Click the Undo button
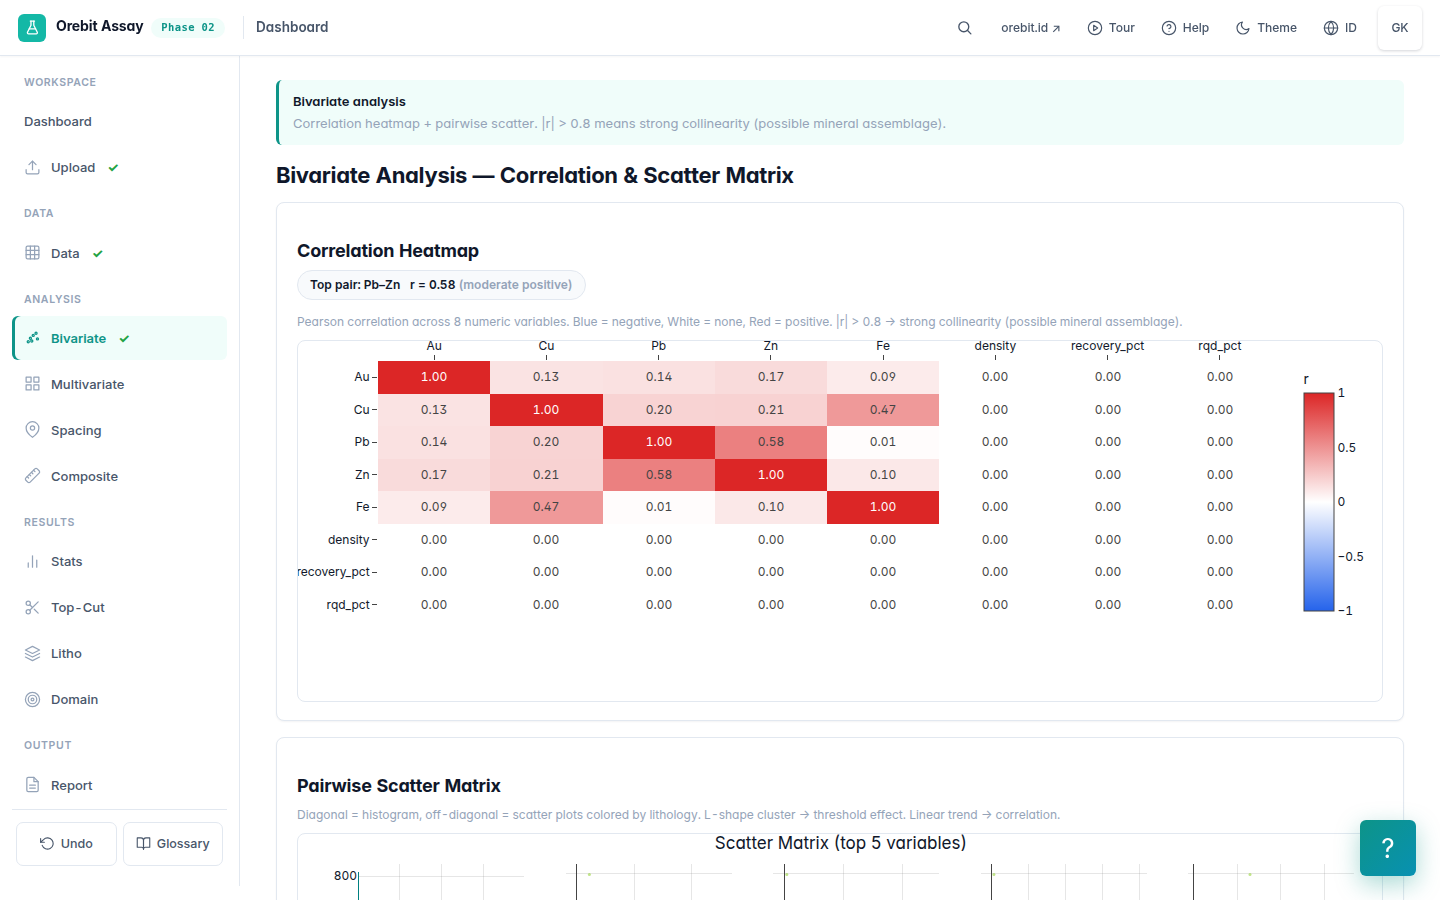Screen dimensions: 1440x900 (x=66, y=844)
